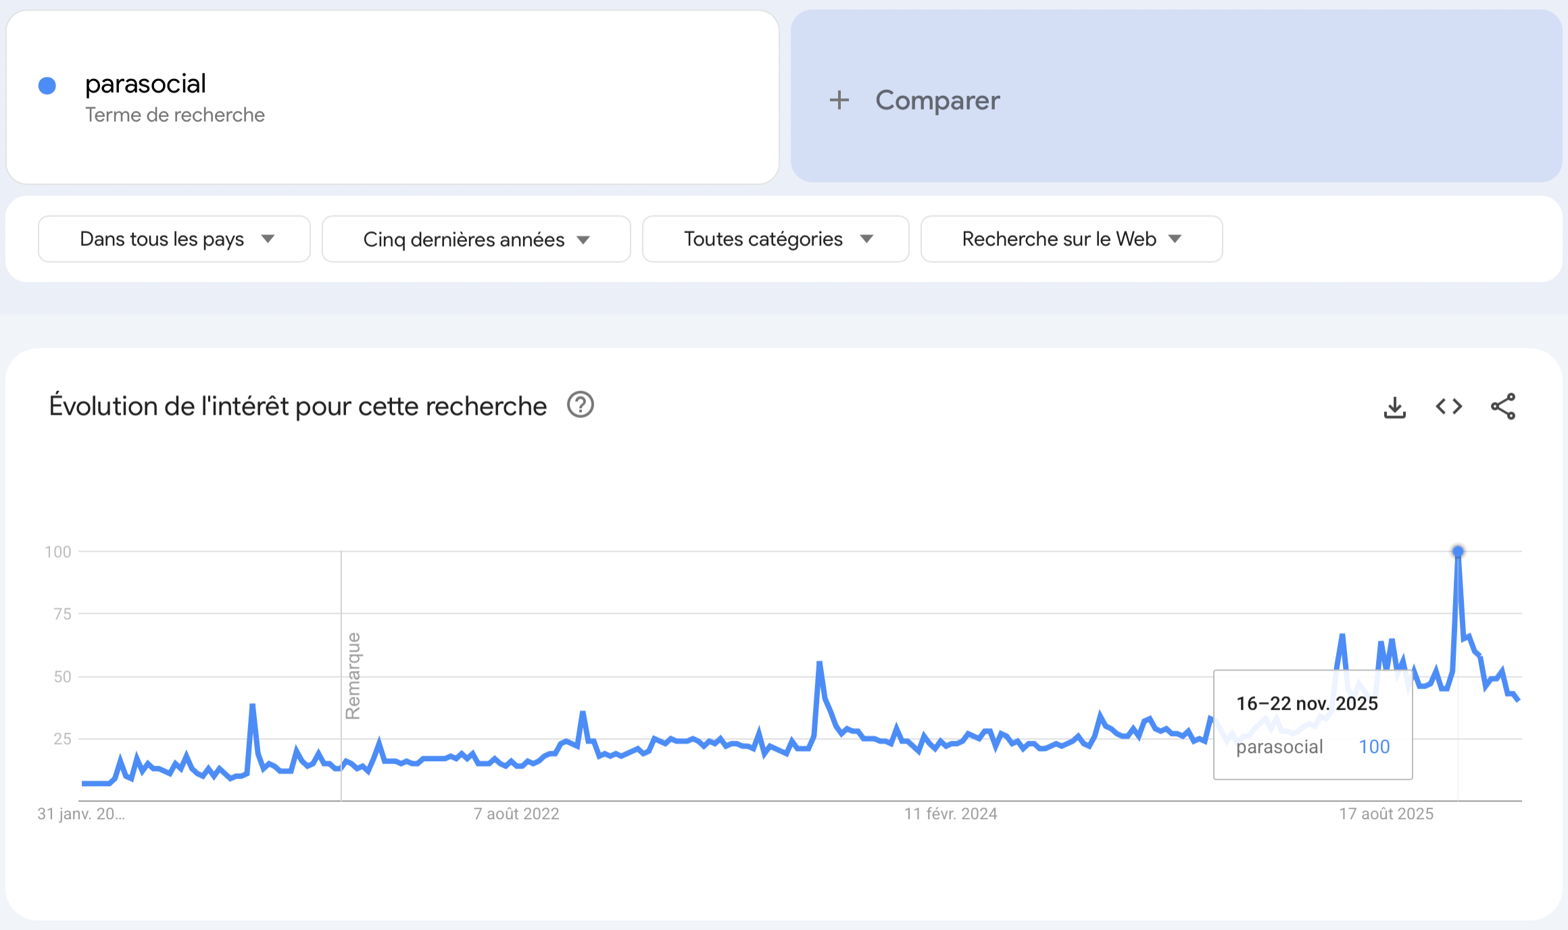
Task: Click the help question mark beside the chart title
Action: [580, 405]
